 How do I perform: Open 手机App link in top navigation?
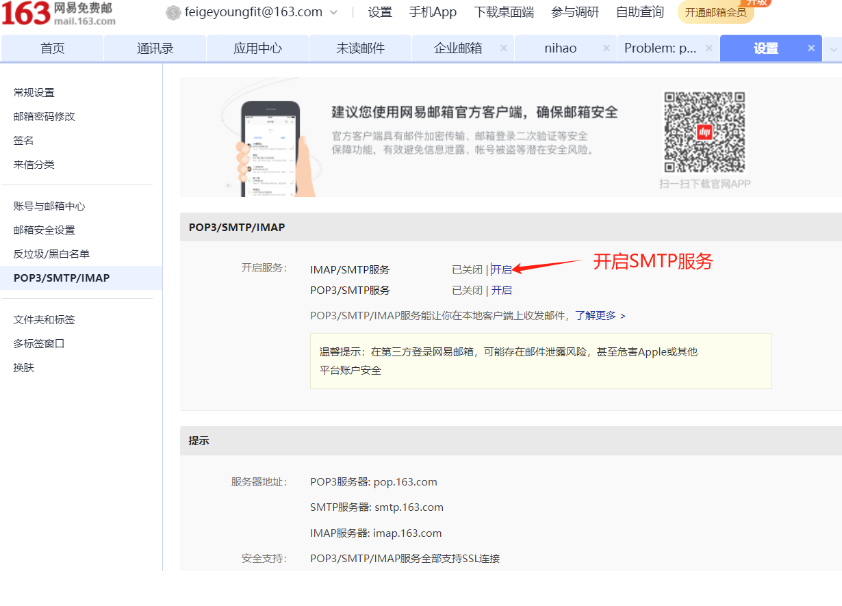coord(432,13)
